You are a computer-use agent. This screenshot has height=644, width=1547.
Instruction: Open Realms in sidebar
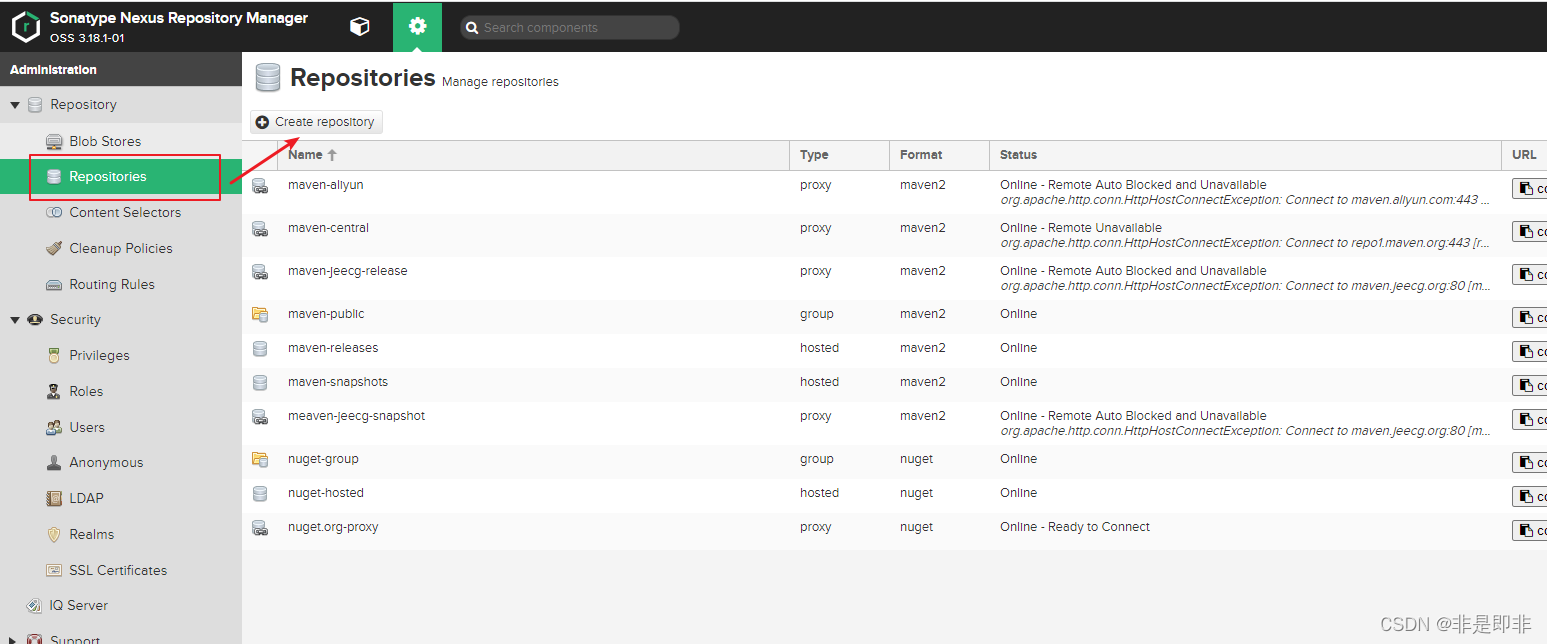click(92, 534)
